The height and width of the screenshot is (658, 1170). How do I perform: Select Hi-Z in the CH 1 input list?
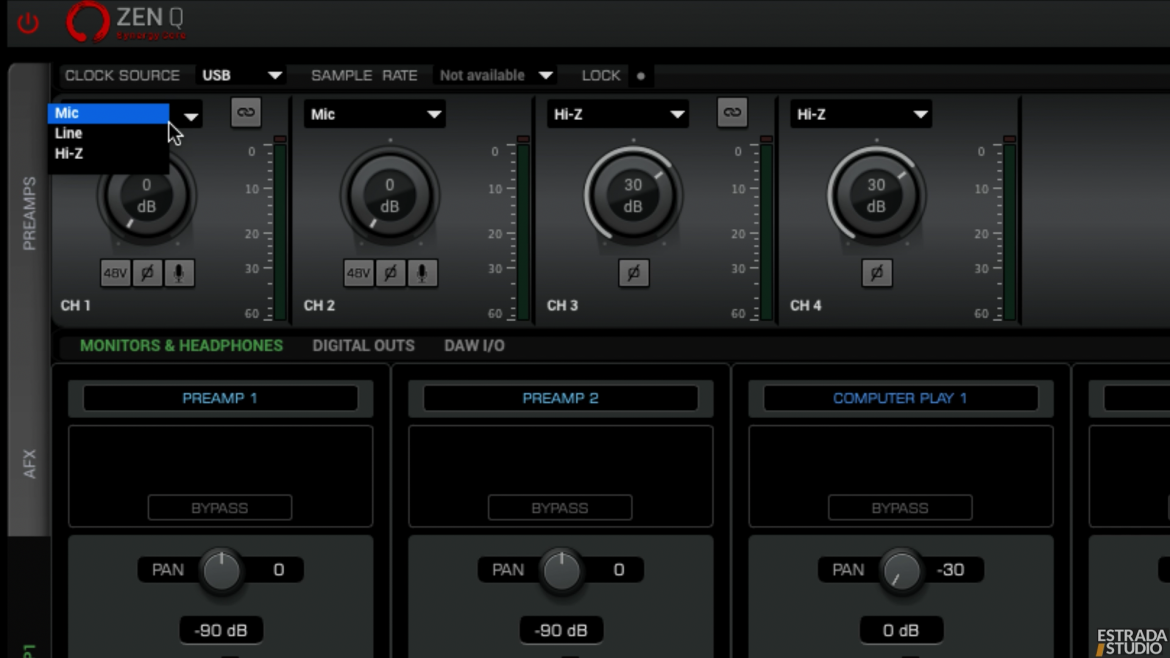(x=108, y=153)
